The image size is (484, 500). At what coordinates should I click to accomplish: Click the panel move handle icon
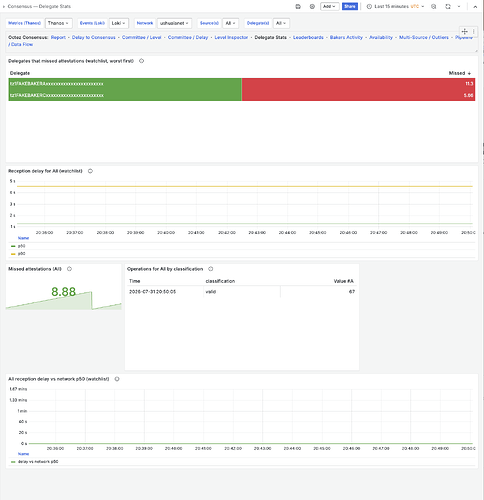click(464, 32)
